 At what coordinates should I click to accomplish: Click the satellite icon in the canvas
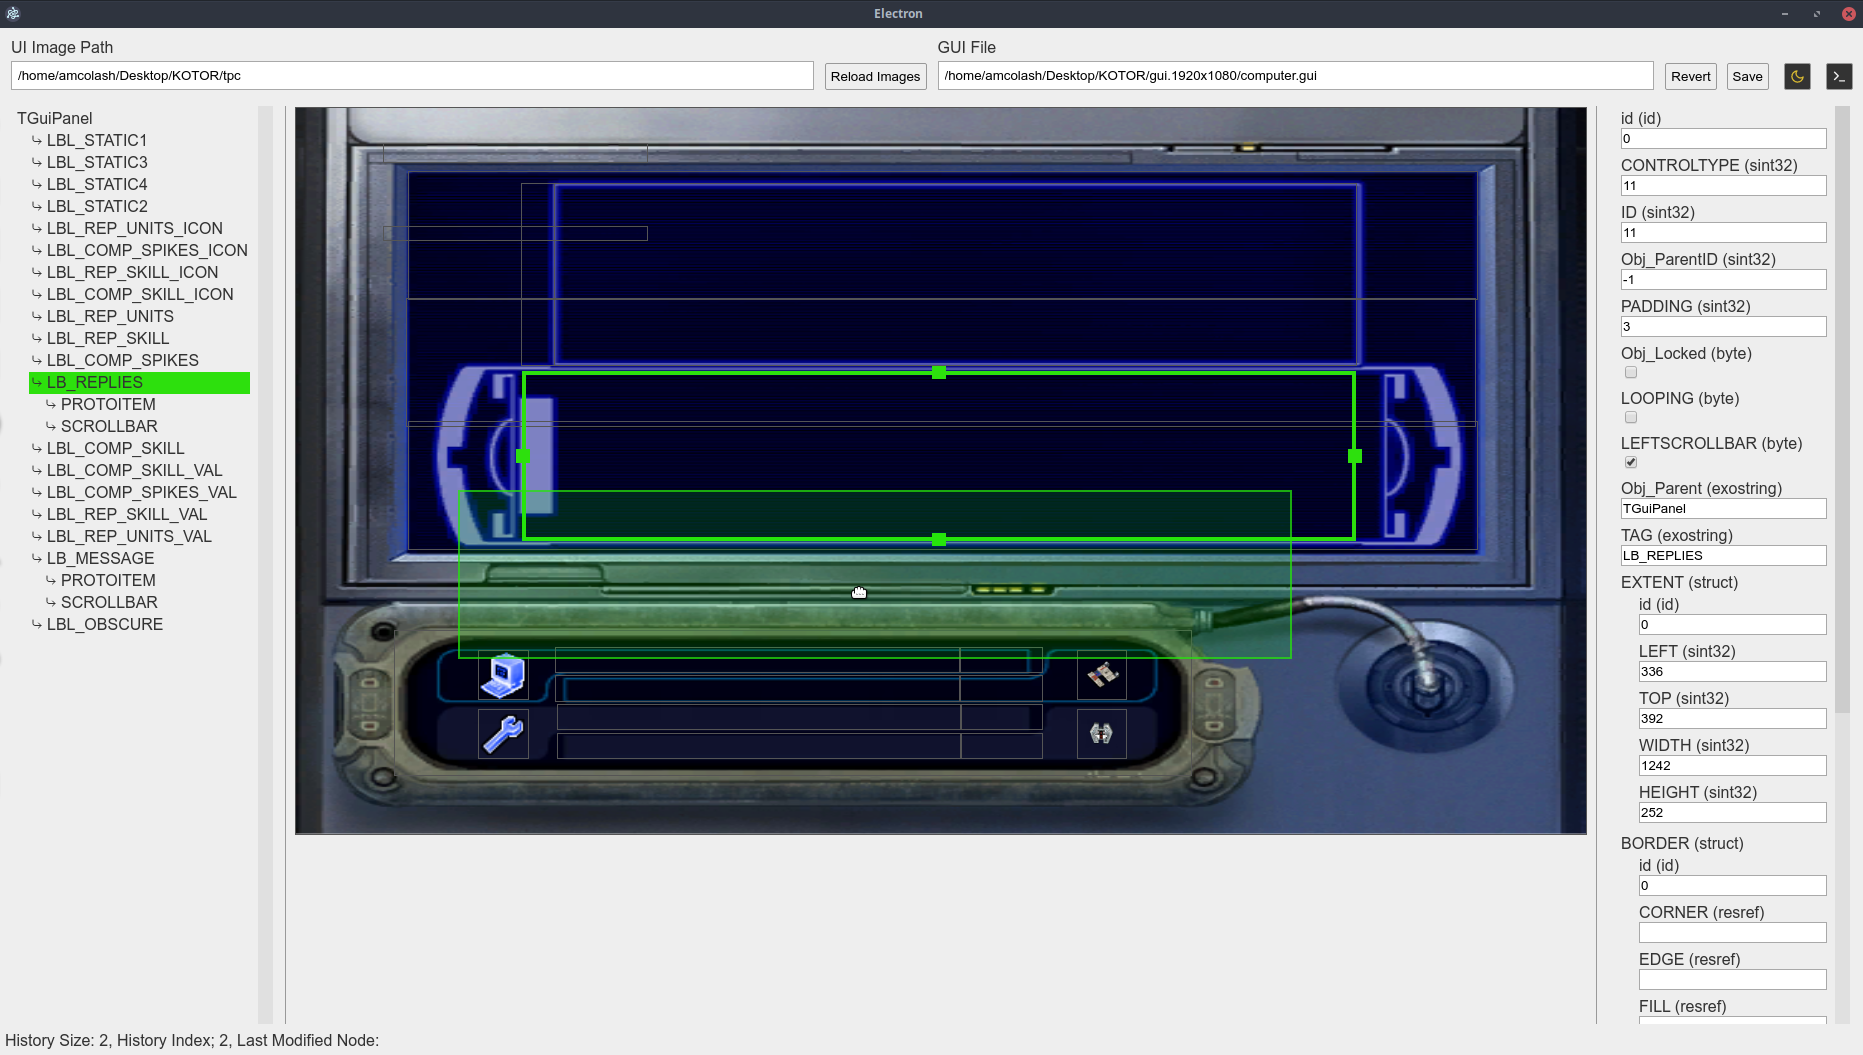coord(1102,675)
